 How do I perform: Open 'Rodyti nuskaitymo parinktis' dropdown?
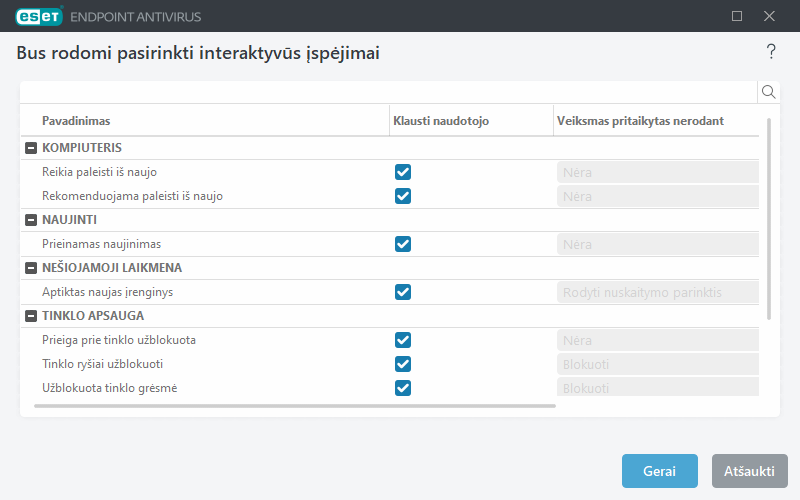click(658, 292)
